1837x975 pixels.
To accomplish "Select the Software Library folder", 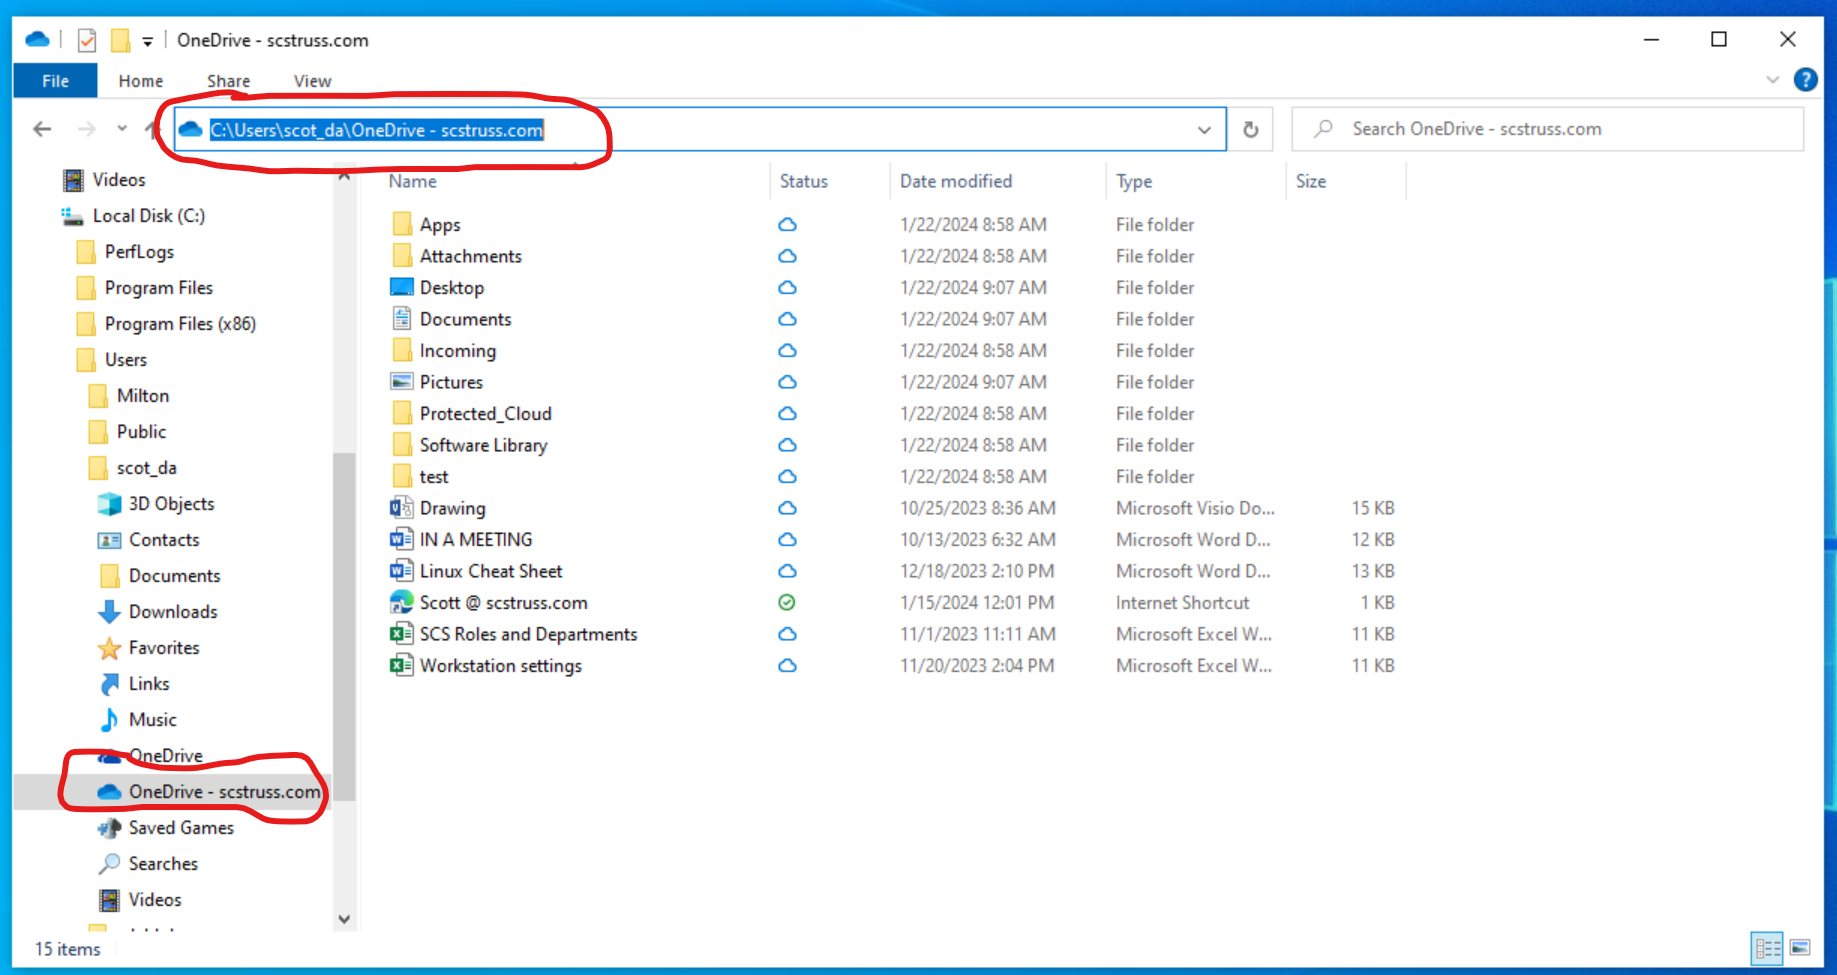I will click(483, 445).
